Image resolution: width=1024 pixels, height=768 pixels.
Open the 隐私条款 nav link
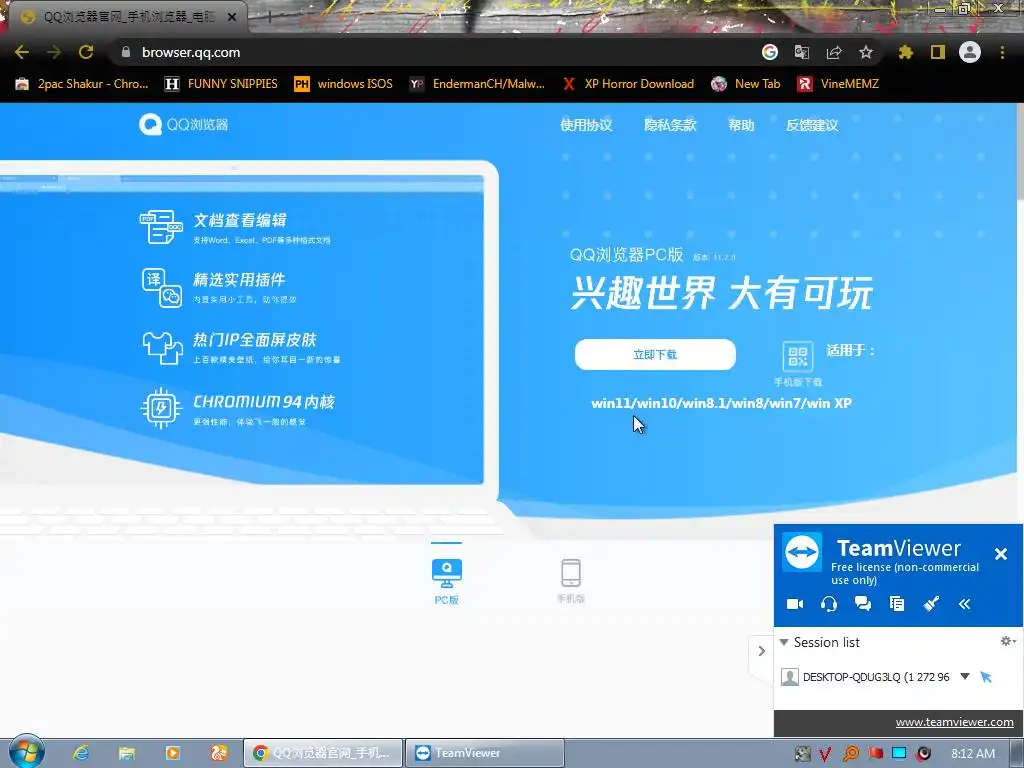[670, 125]
